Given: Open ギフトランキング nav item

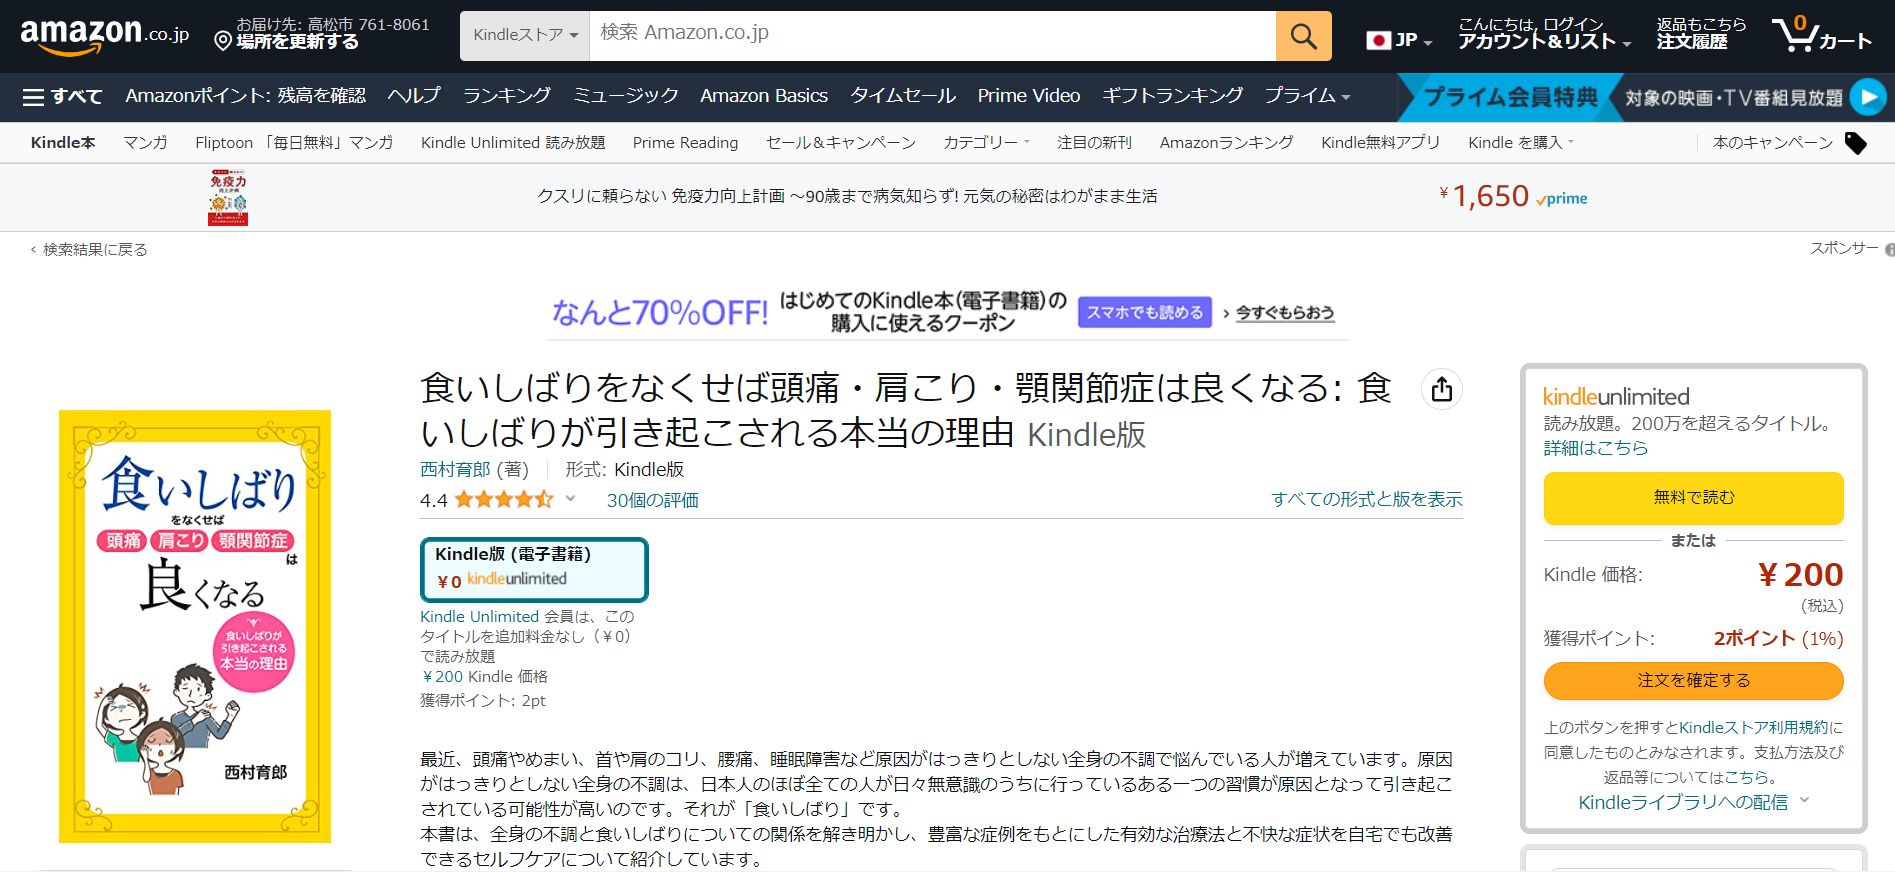Looking at the screenshot, I should [1172, 96].
